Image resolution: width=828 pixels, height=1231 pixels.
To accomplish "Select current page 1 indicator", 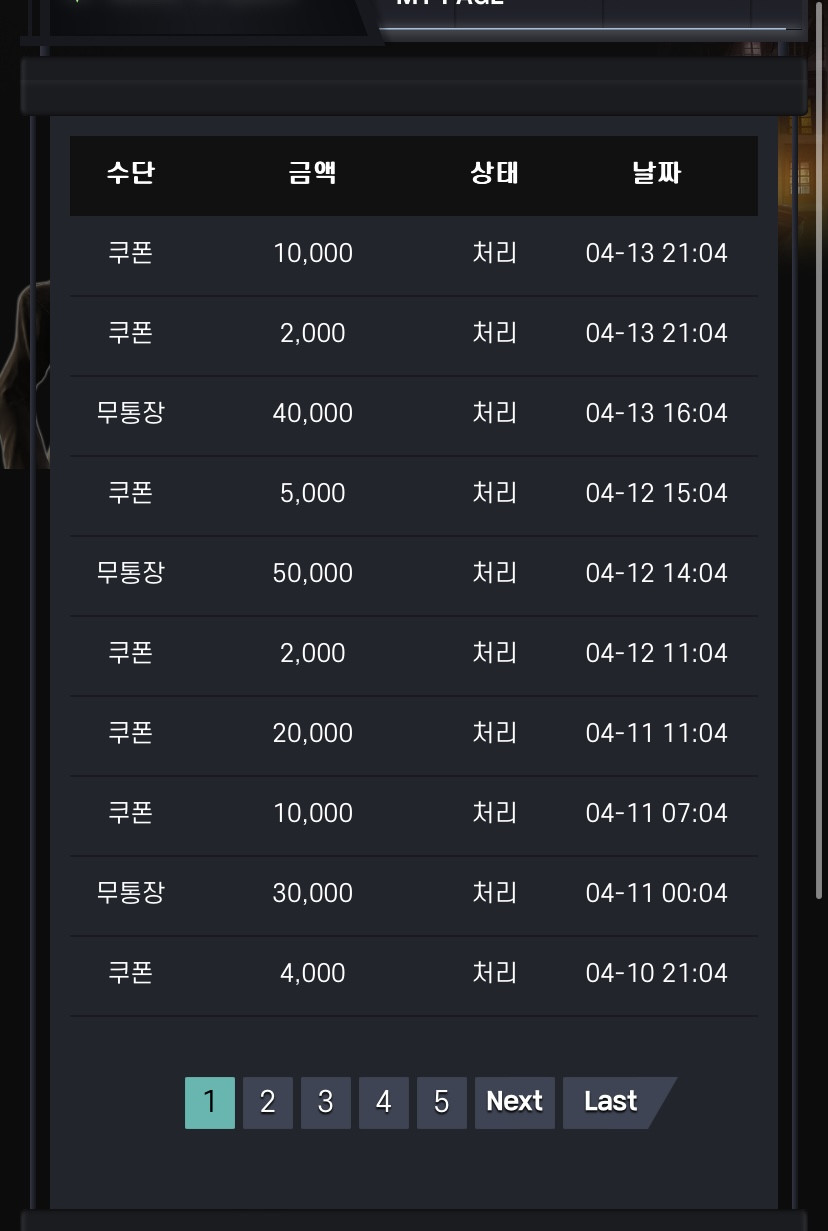I will (210, 1102).
